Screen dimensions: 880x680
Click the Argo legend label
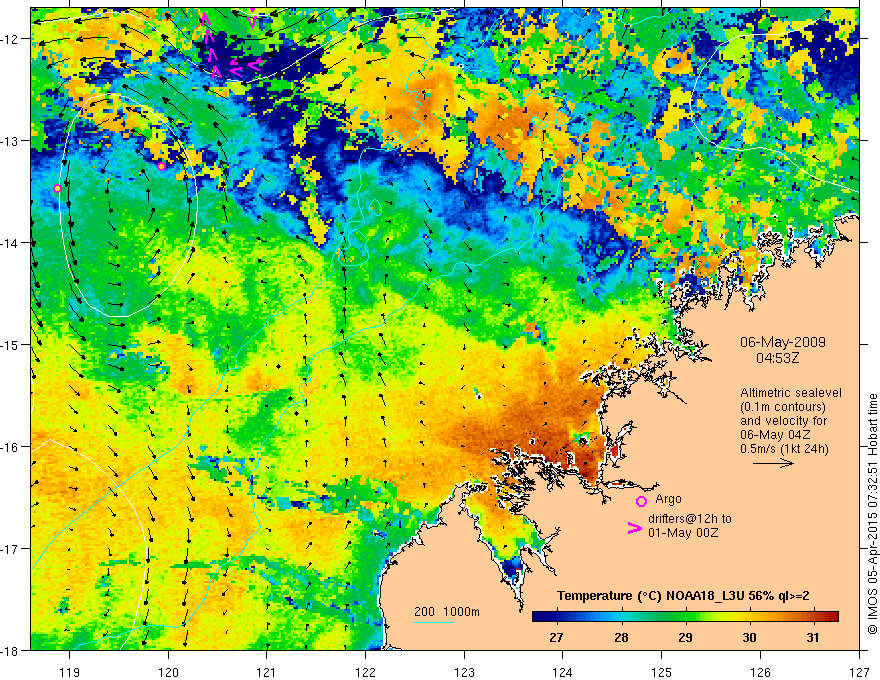click(668, 499)
